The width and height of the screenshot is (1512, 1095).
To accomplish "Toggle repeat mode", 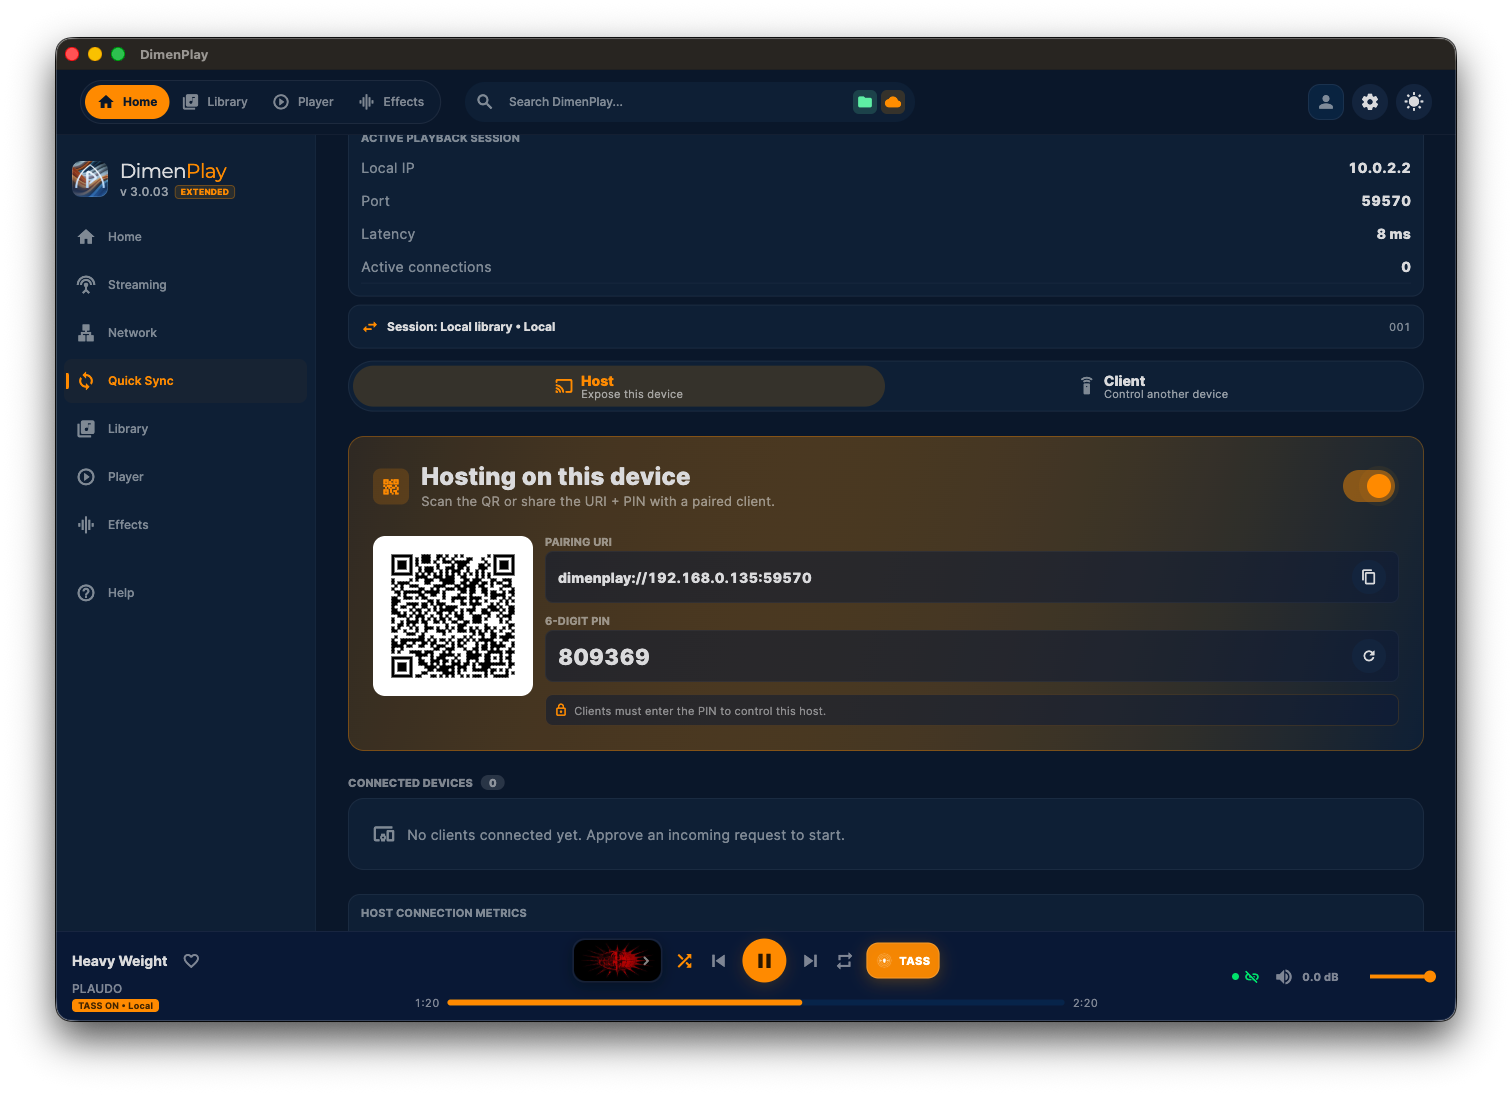I will pos(844,961).
